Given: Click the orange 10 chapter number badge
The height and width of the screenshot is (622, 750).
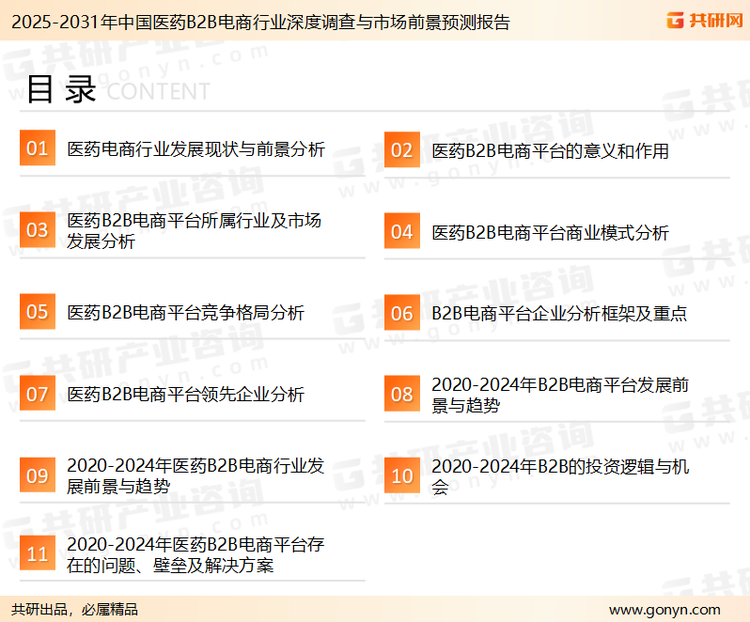Looking at the screenshot, I should click(402, 476).
